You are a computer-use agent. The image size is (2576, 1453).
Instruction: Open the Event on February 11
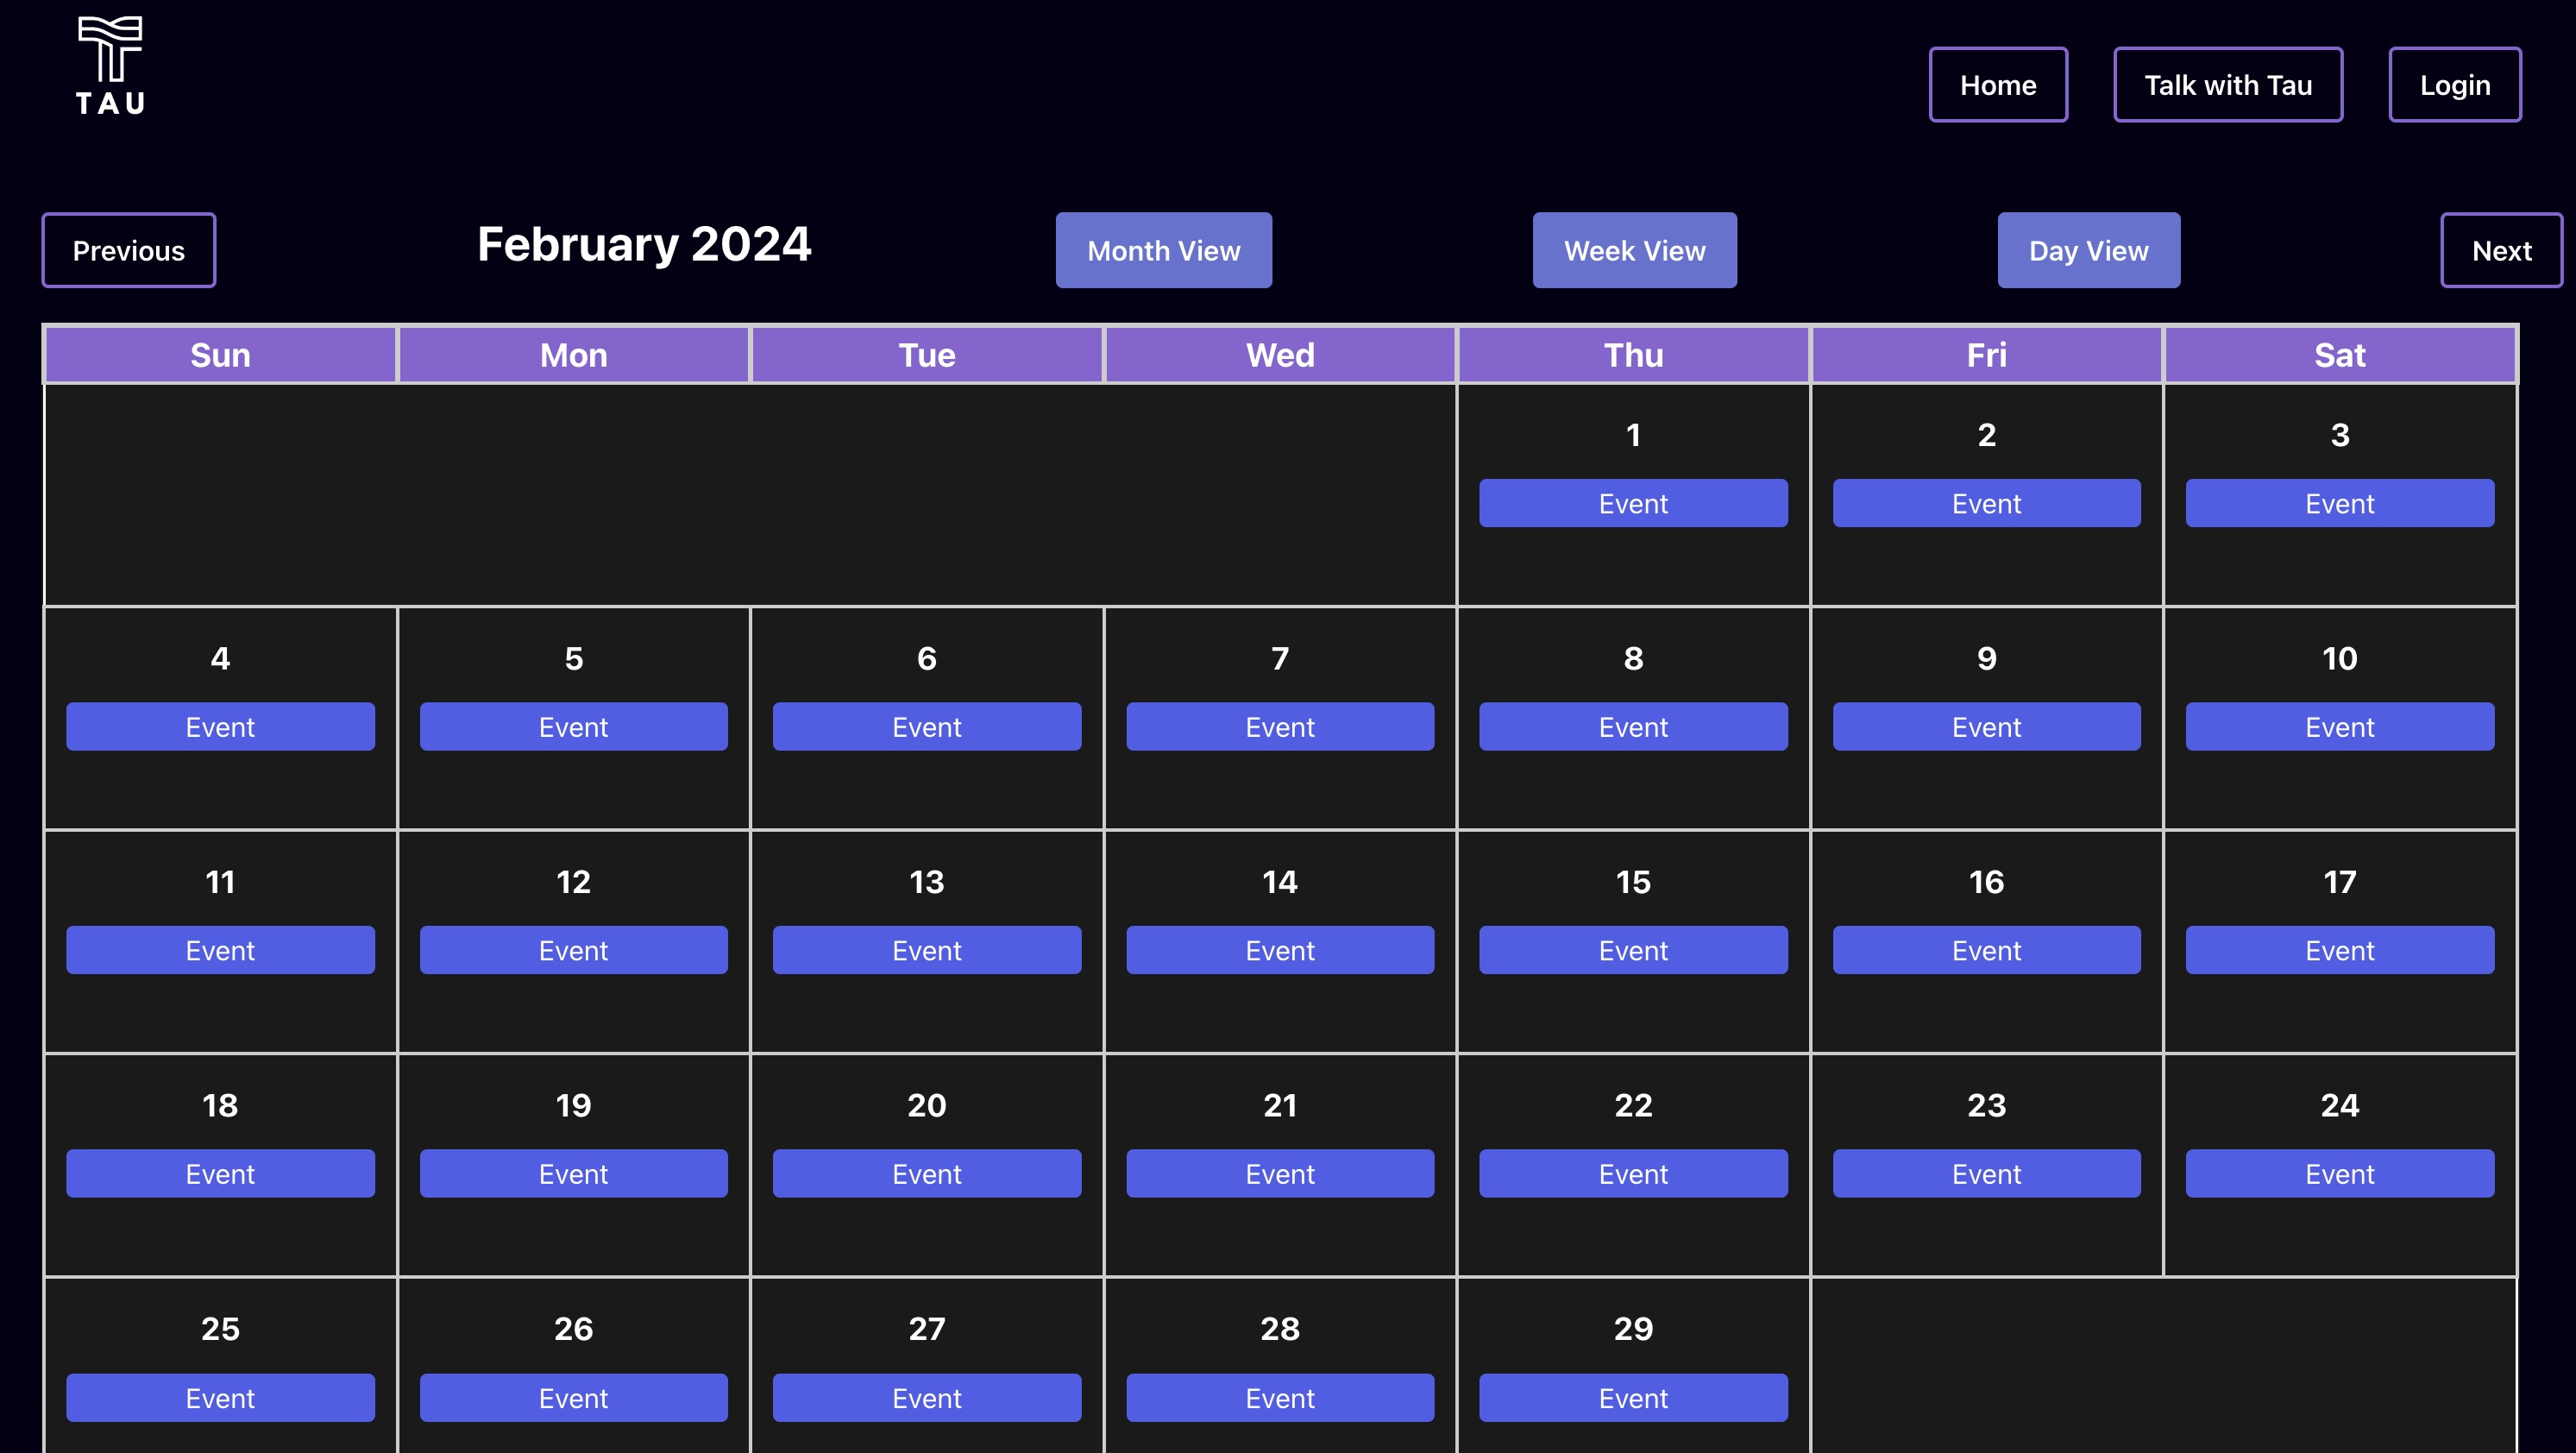click(220, 950)
